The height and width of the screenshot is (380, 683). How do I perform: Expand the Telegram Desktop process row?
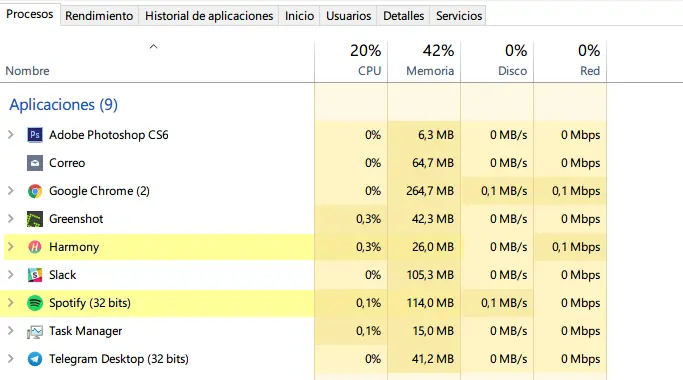coord(11,359)
